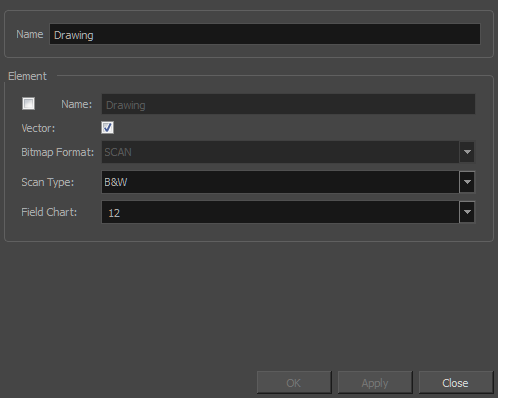Click the Vector label text
Screen dimensions: 508x408
38,128
